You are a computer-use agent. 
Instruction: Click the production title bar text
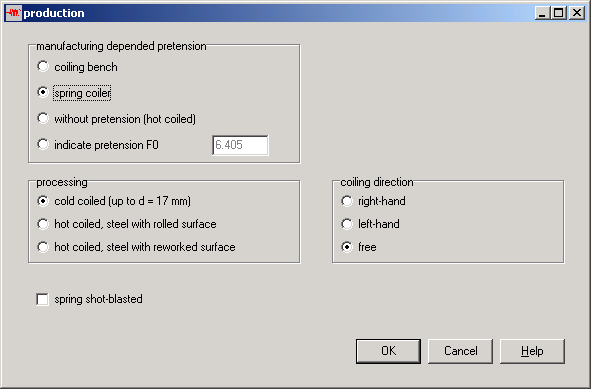pos(54,13)
